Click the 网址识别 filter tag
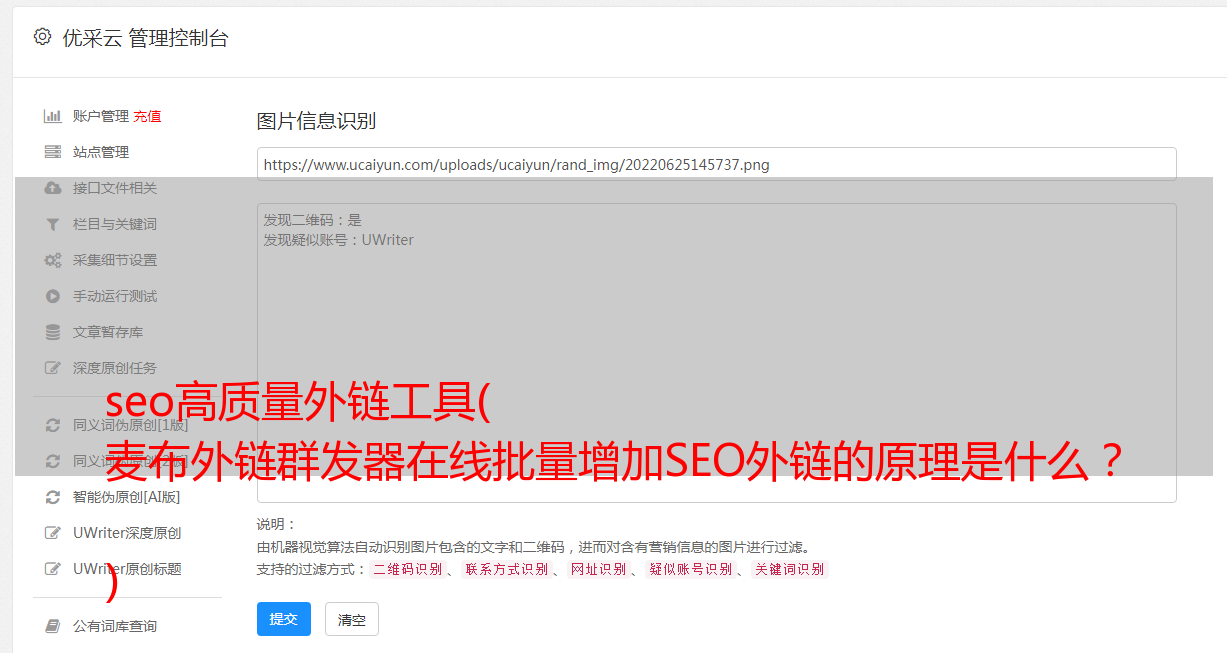The height and width of the screenshot is (653, 1227). tap(598, 569)
